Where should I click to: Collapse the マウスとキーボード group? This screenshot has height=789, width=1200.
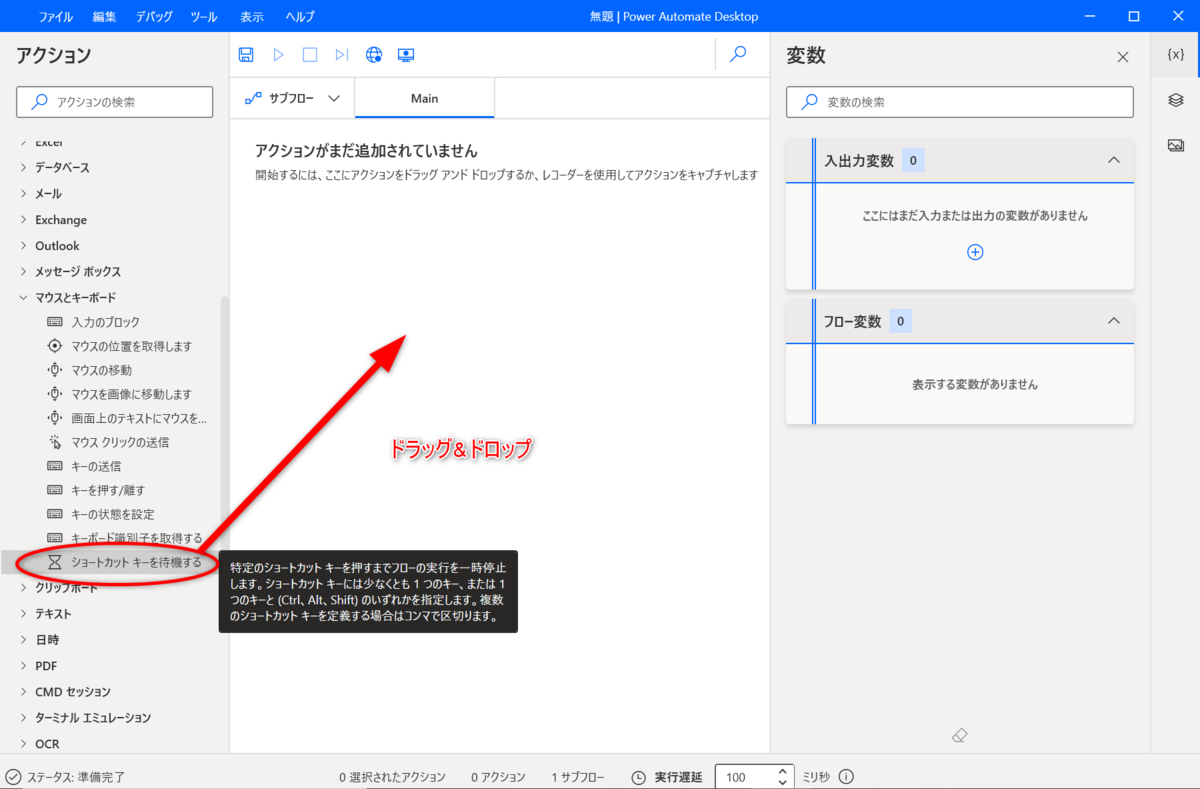coord(23,297)
